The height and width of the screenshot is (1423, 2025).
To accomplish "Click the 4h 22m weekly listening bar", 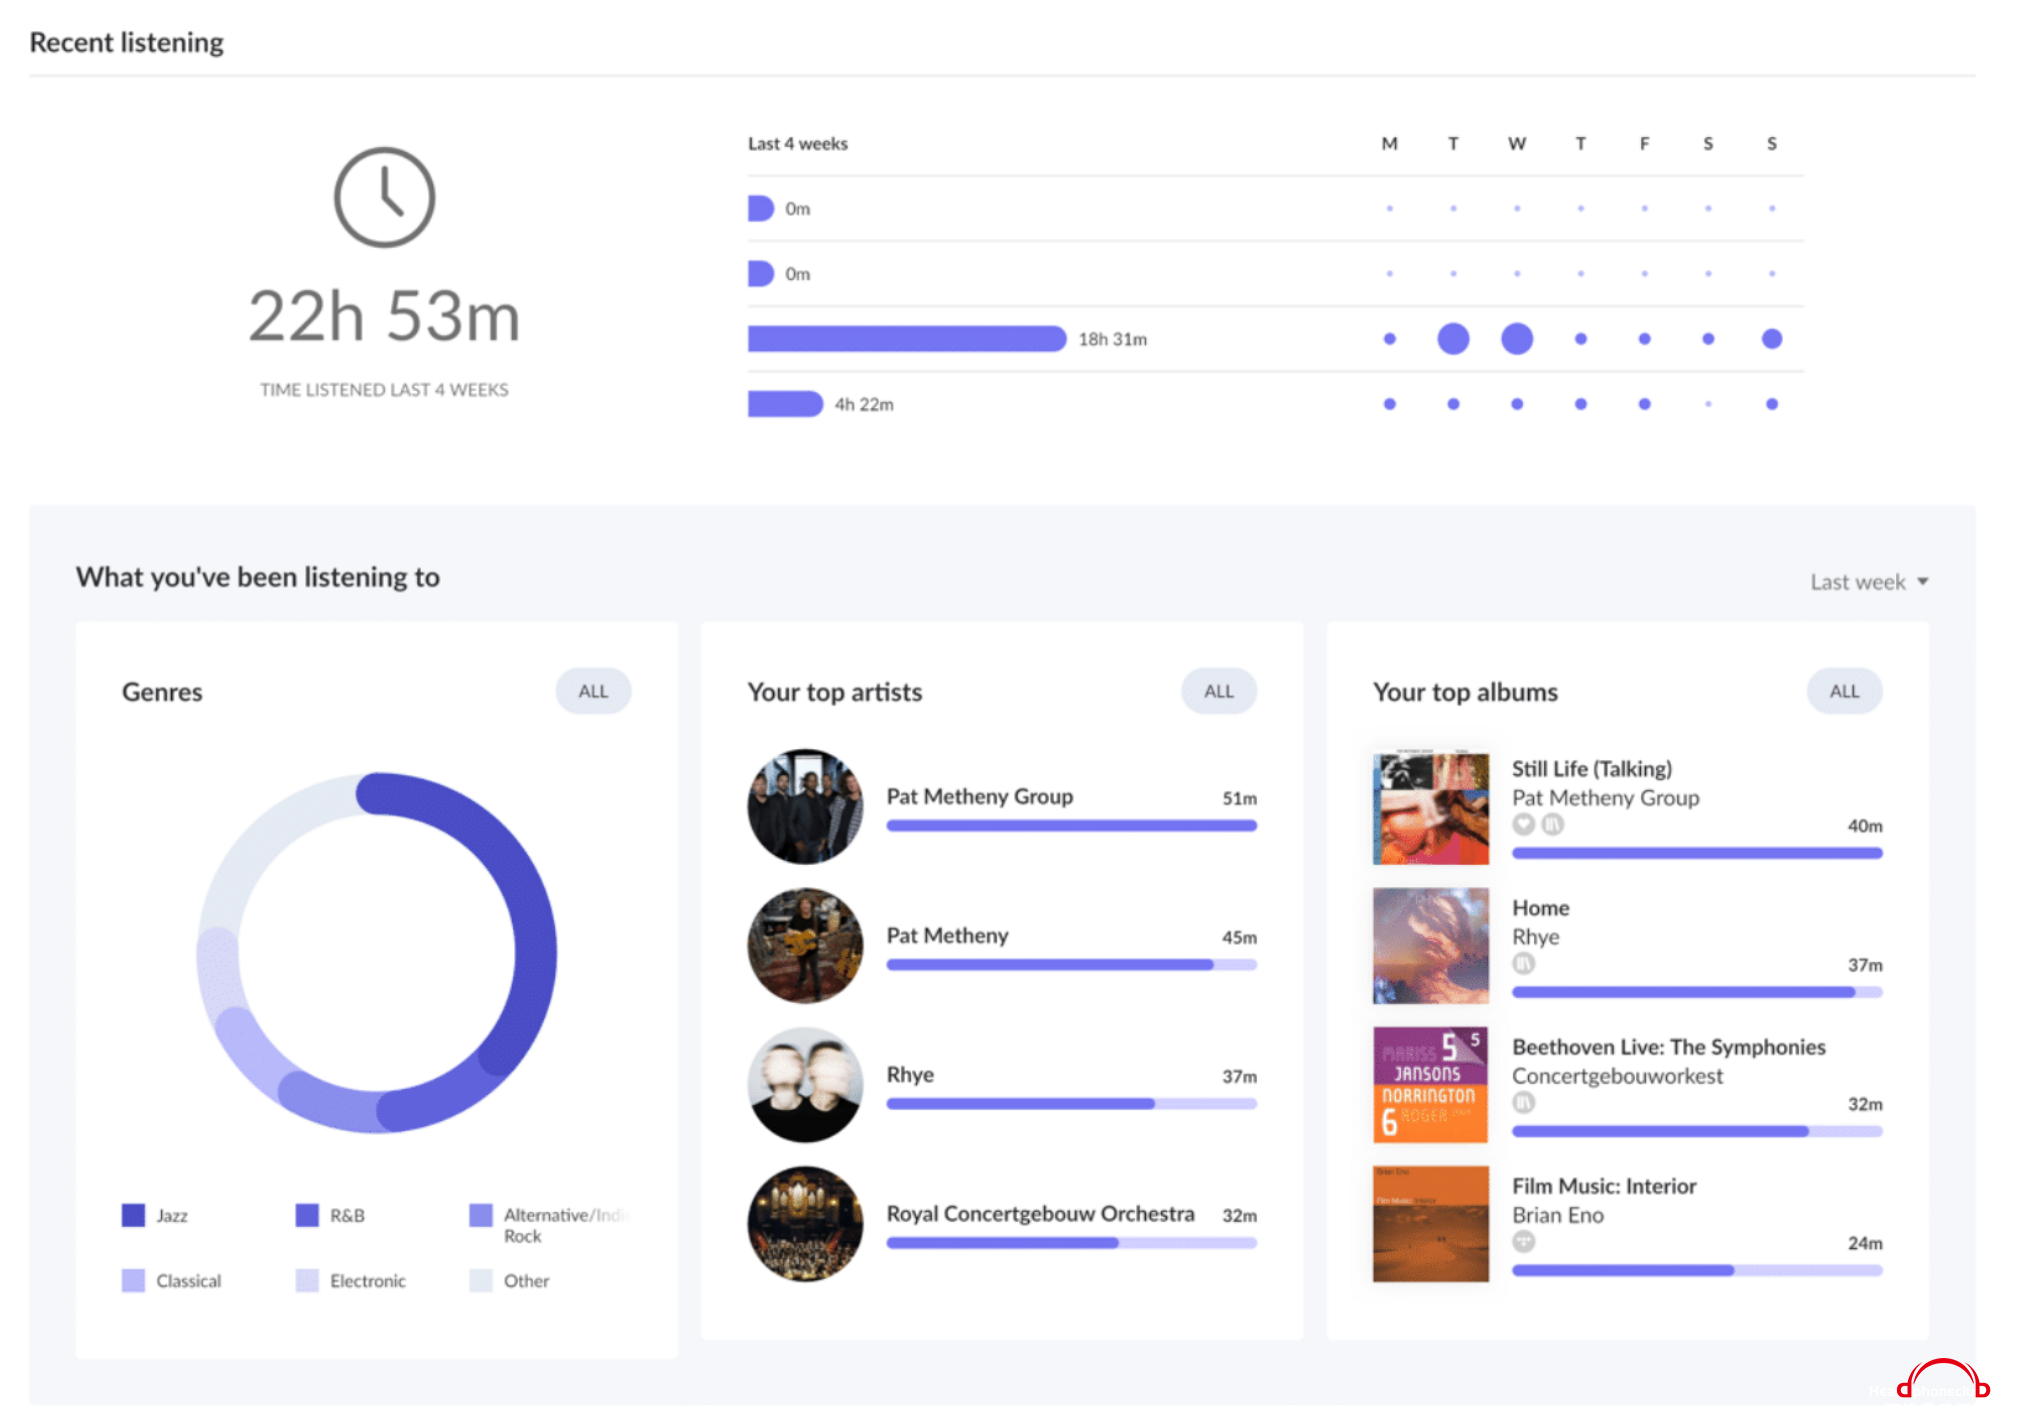I will (x=785, y=404).
